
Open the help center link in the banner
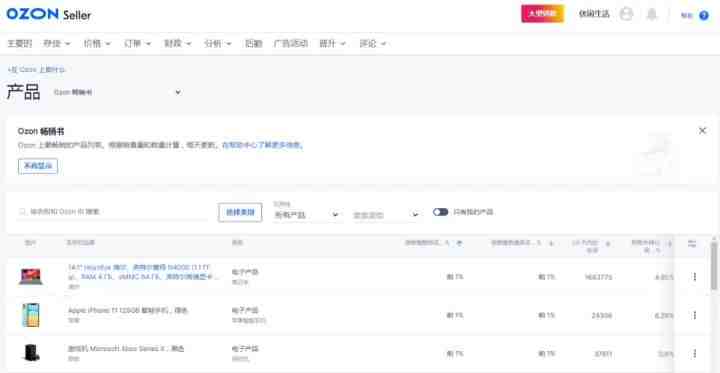point(263,145)
